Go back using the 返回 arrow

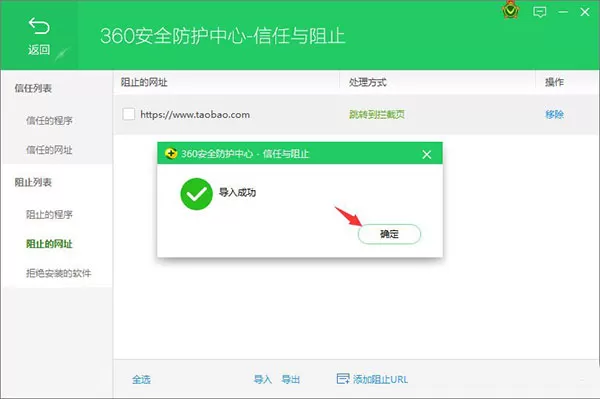click(39, 36)
